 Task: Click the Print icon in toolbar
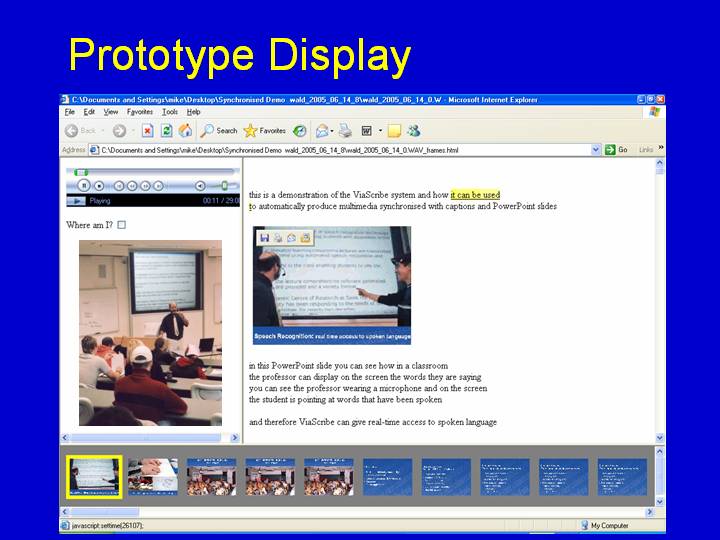point(345,131)
